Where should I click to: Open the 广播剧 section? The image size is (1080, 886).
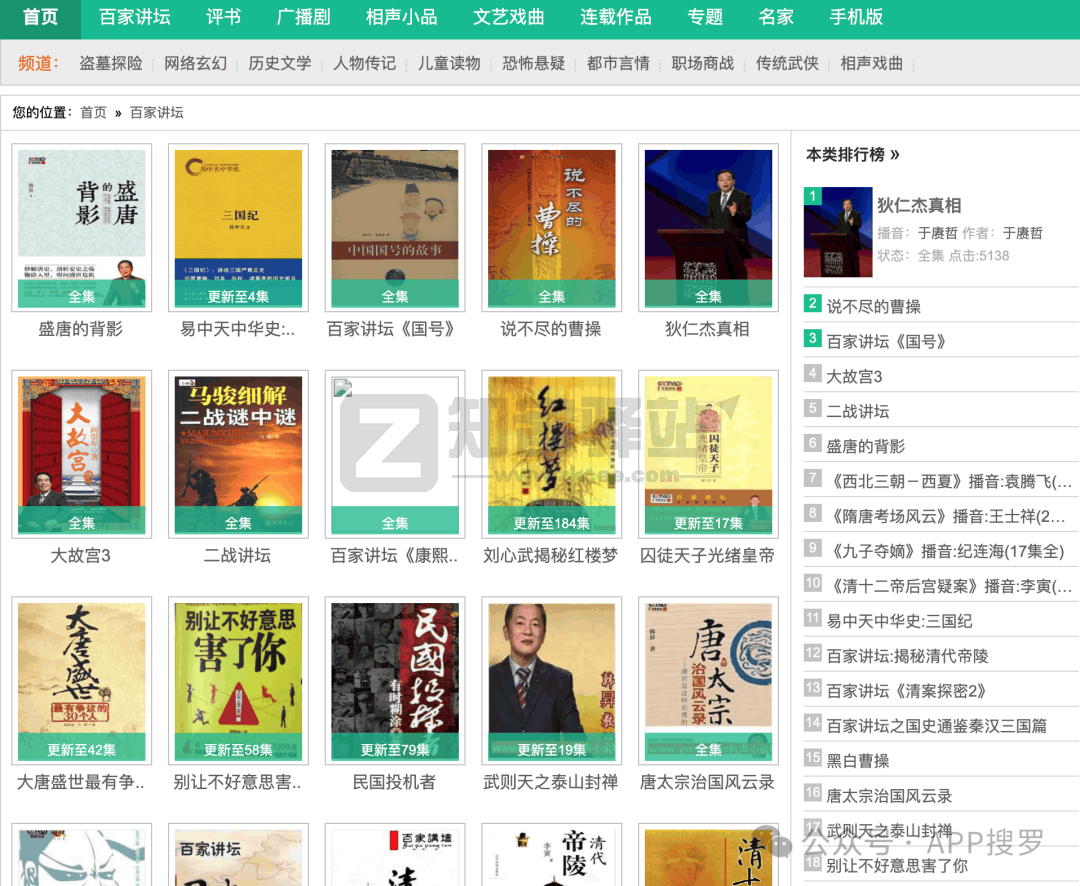(x=302, y=18)
